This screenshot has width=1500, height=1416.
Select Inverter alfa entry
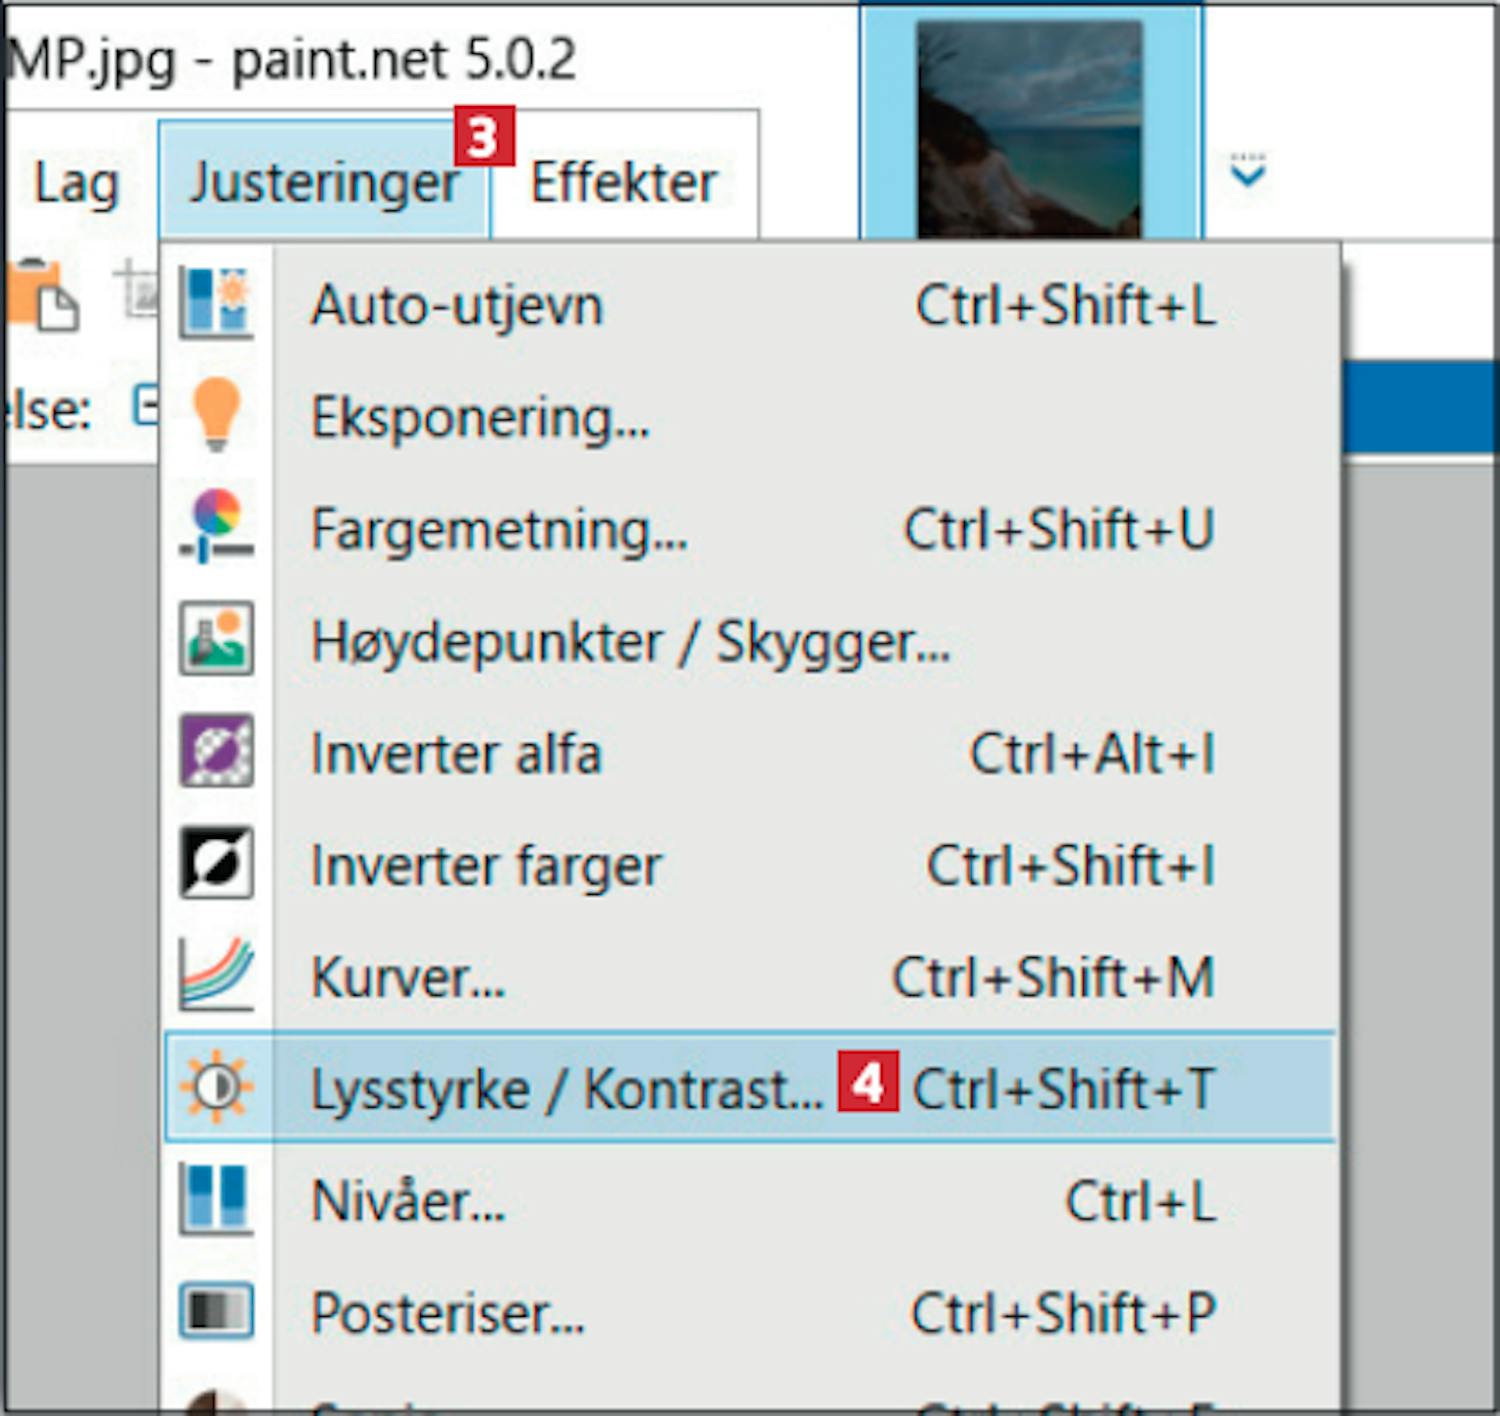[x=750, y=752]
